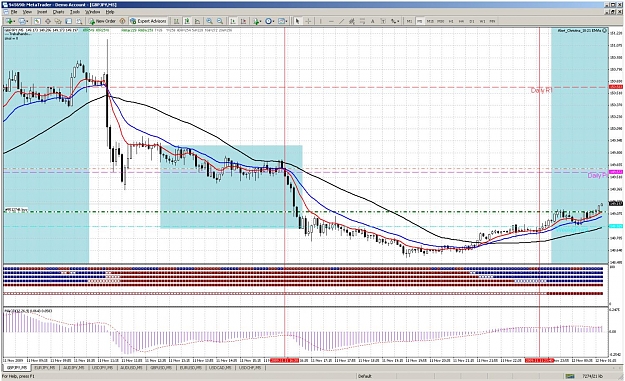Open the New Chart toolbar icon
Screen dimensions: 625x381
click(8, 21)
